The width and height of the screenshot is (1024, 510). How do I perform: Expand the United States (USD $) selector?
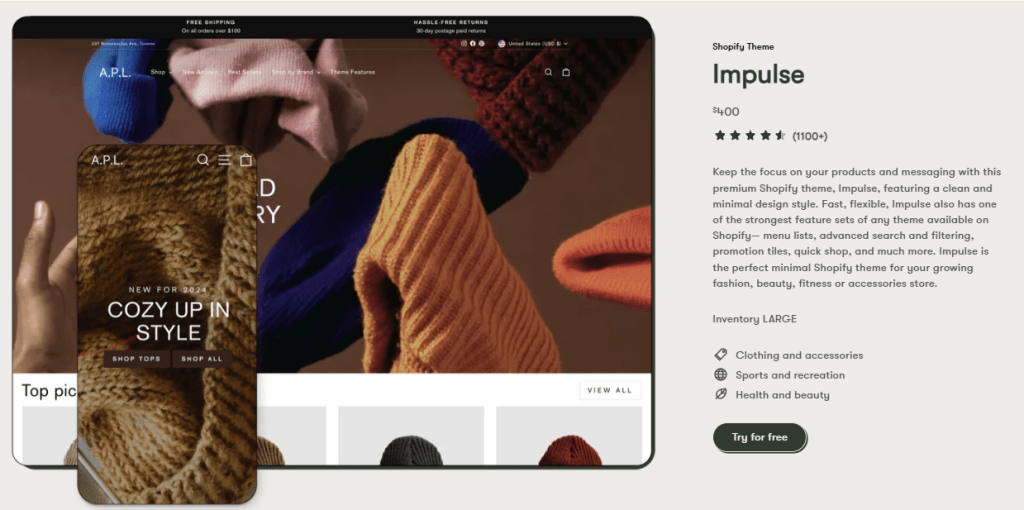click(533, 44)
